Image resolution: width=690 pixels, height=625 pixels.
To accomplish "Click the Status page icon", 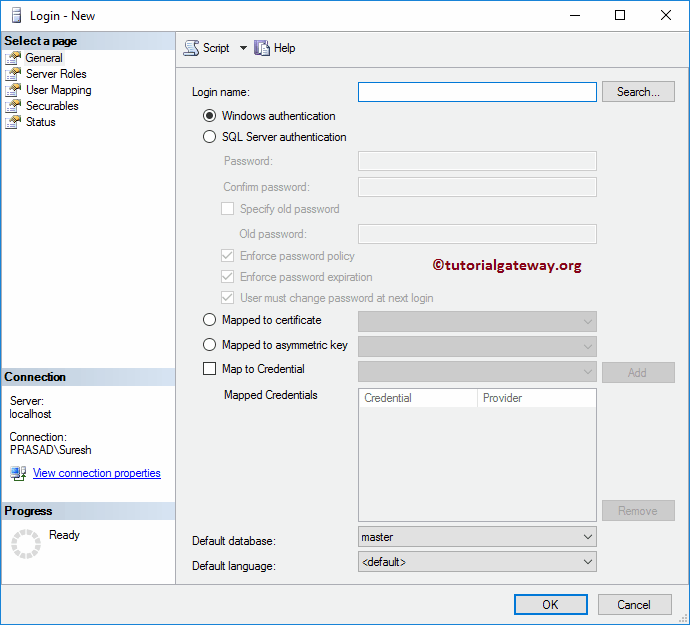I will pos(13,122).
